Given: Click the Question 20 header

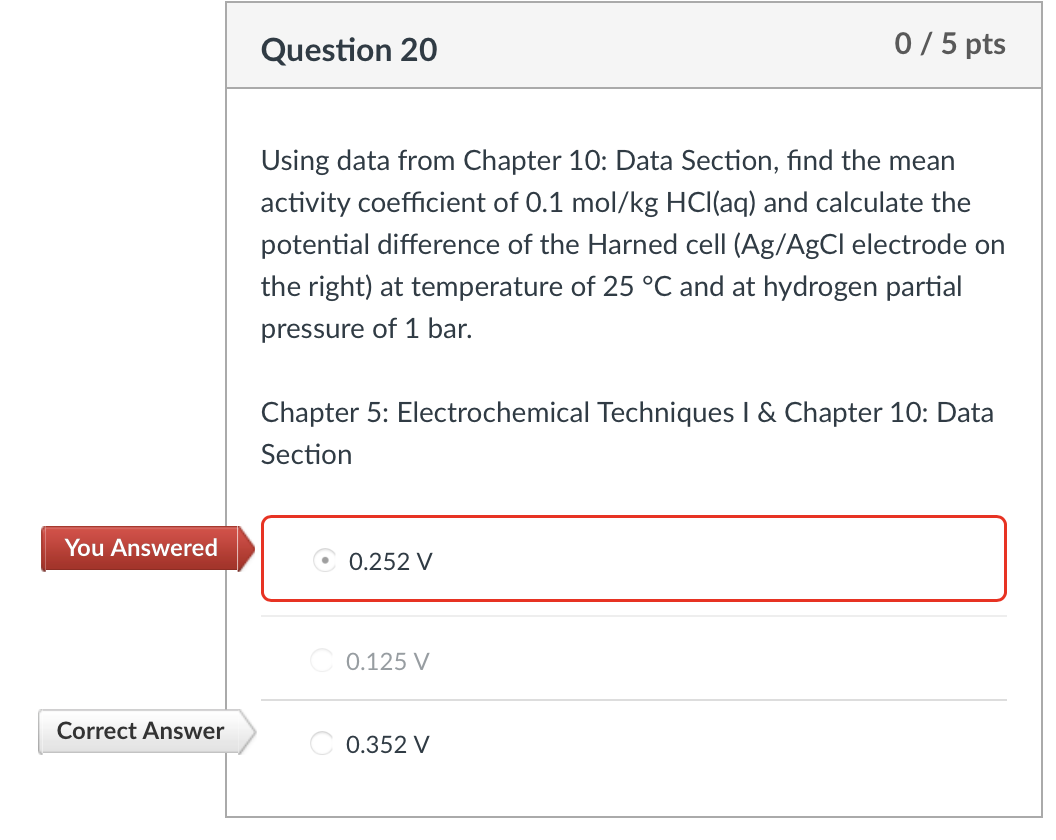Looking at the screenshot, I should [x=348, y=50].
